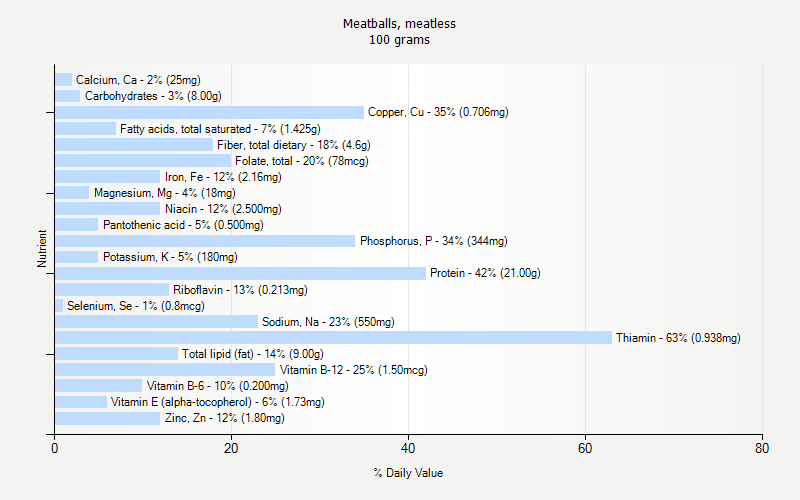Click the "% Daily Value" axis title
This screenshot has height=500, width=800.
[408, 473]
